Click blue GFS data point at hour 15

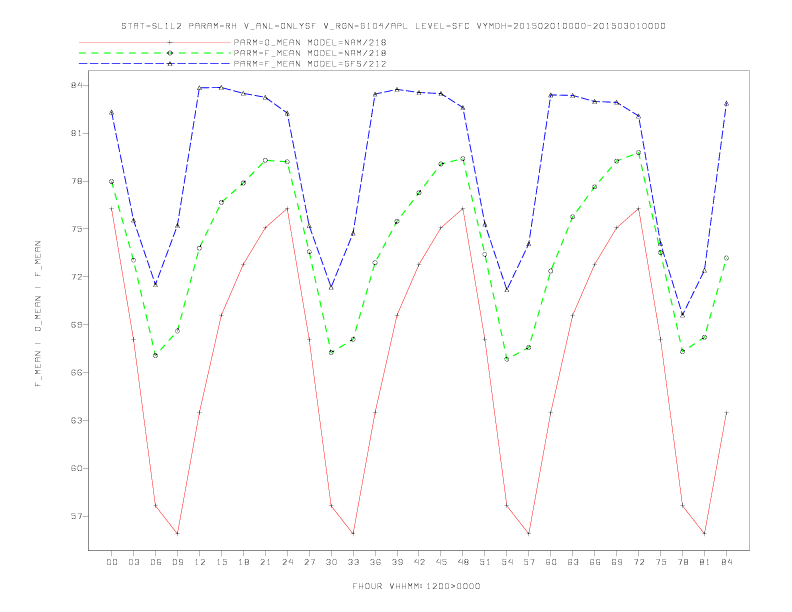pyautogui.click(x=221, y=87)
